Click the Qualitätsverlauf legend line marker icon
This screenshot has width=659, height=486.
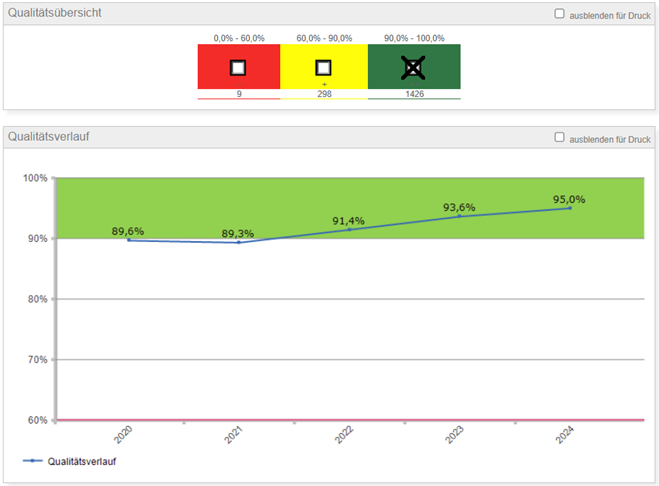click(34, 462)
